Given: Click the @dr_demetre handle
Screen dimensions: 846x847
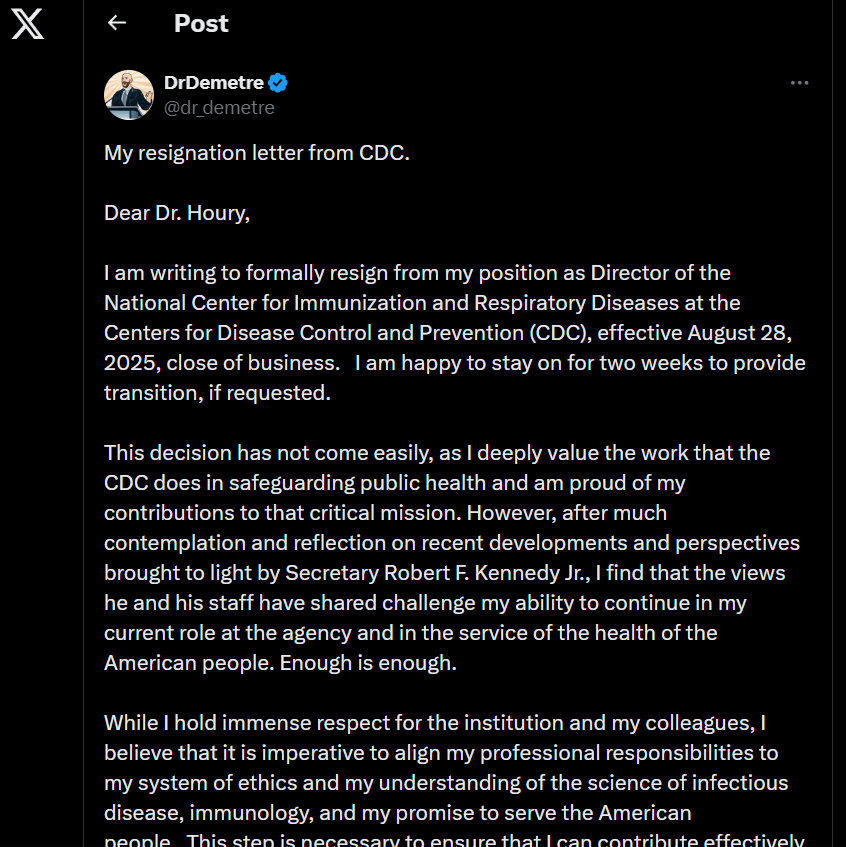Looking at the screenshot, I should pyautogui.click(x=219, y=107).
